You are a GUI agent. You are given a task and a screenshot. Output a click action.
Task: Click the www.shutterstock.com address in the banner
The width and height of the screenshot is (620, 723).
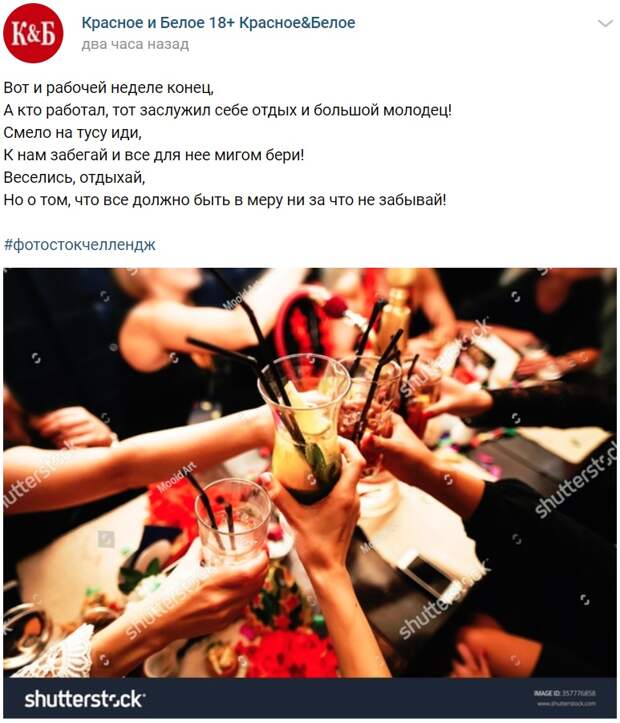pos(566,703)
